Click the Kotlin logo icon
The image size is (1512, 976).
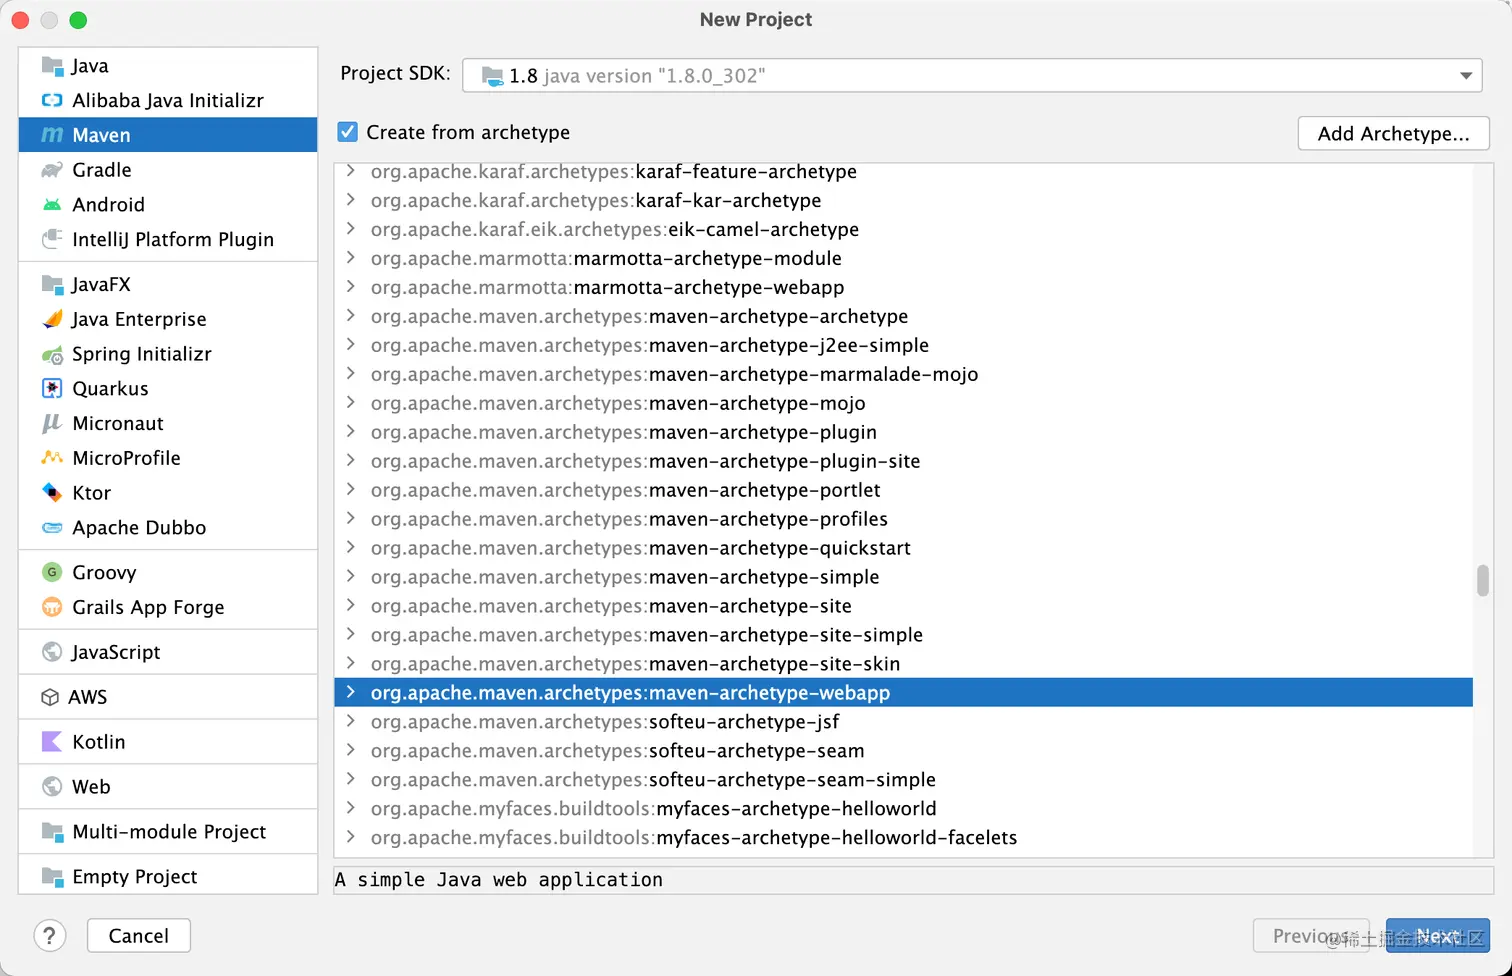[52, 742]
